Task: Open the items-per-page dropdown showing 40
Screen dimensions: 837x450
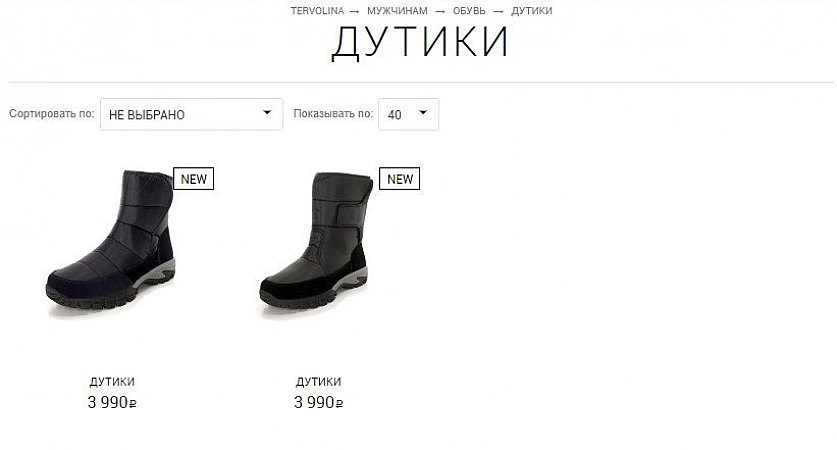Action: coord(408,114)
